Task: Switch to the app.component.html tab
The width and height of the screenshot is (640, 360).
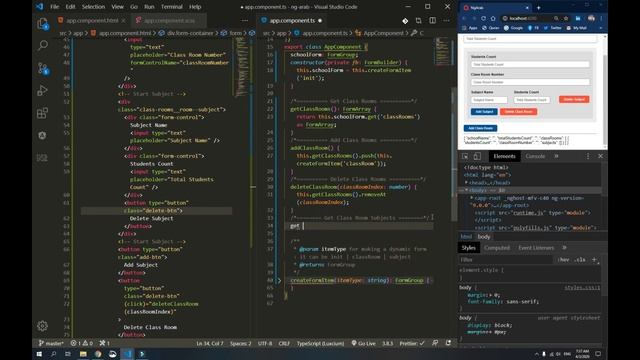Action: point(92,20)
